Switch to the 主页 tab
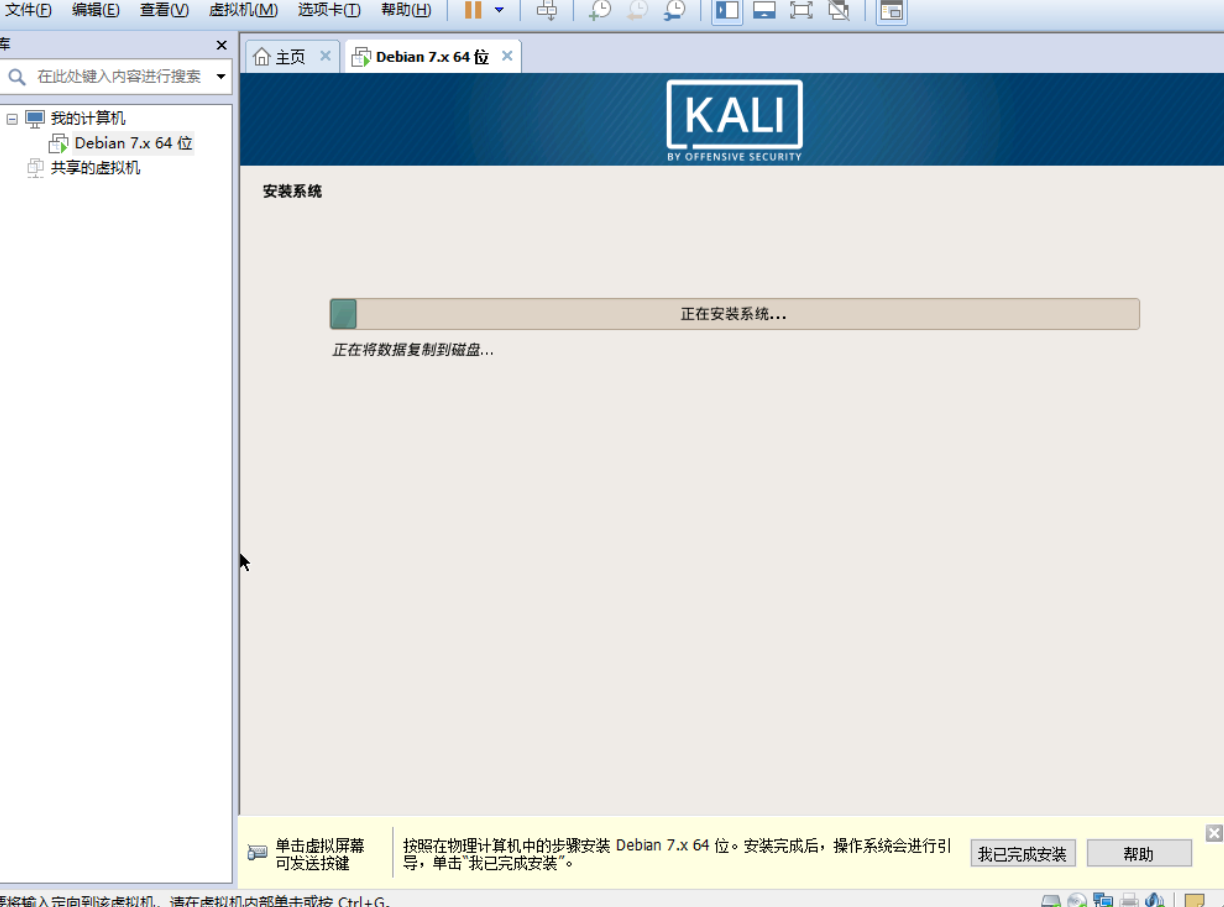This screenshot has width=1224, height=907. point(290,57)
